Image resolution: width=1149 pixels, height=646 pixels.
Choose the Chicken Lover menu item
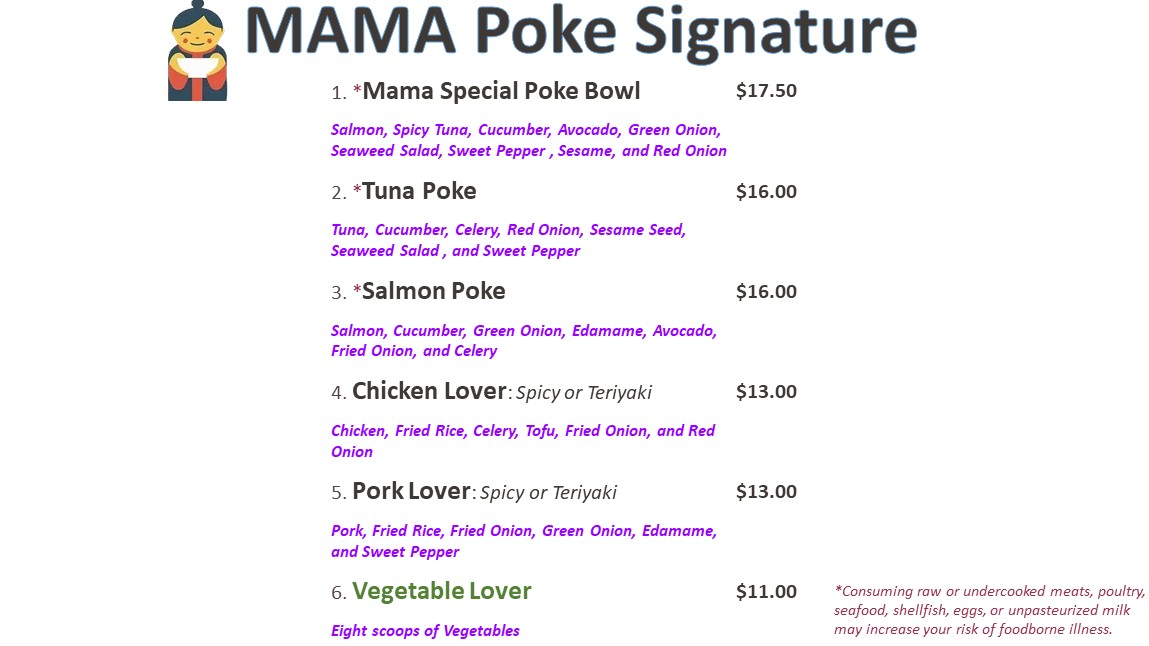point(429,391)
